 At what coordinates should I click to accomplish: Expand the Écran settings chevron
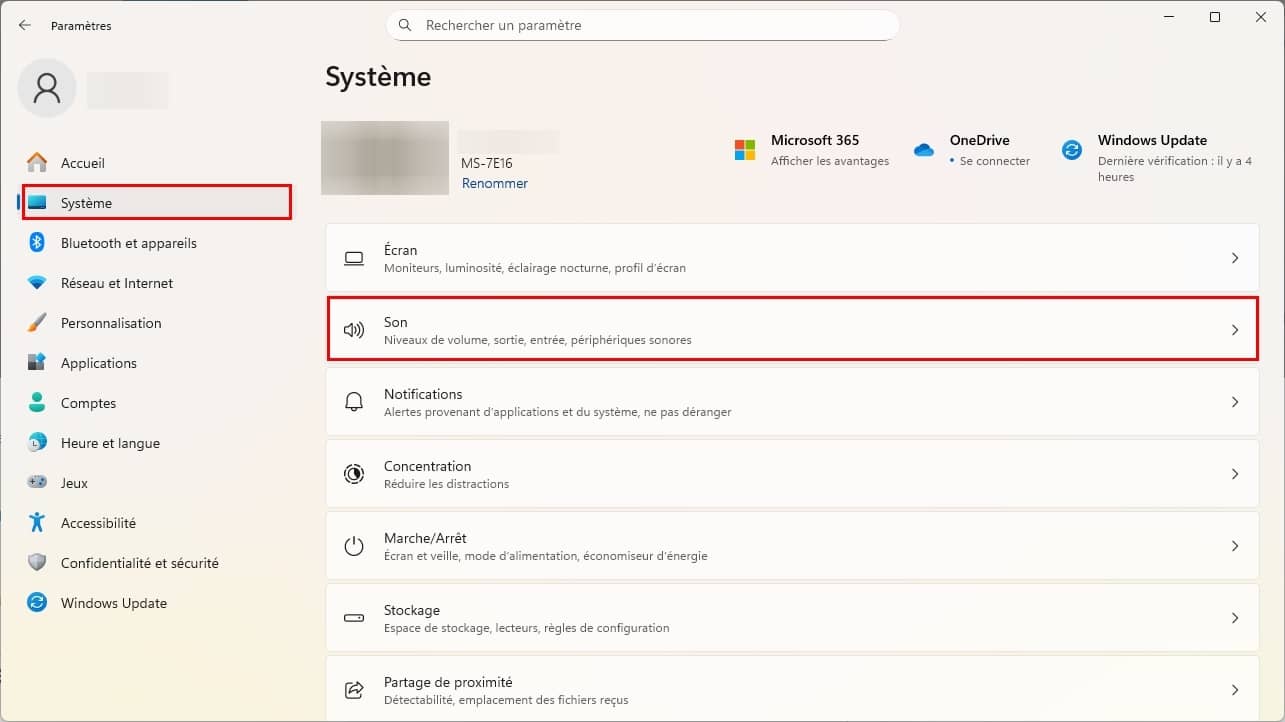point(1235,258)
